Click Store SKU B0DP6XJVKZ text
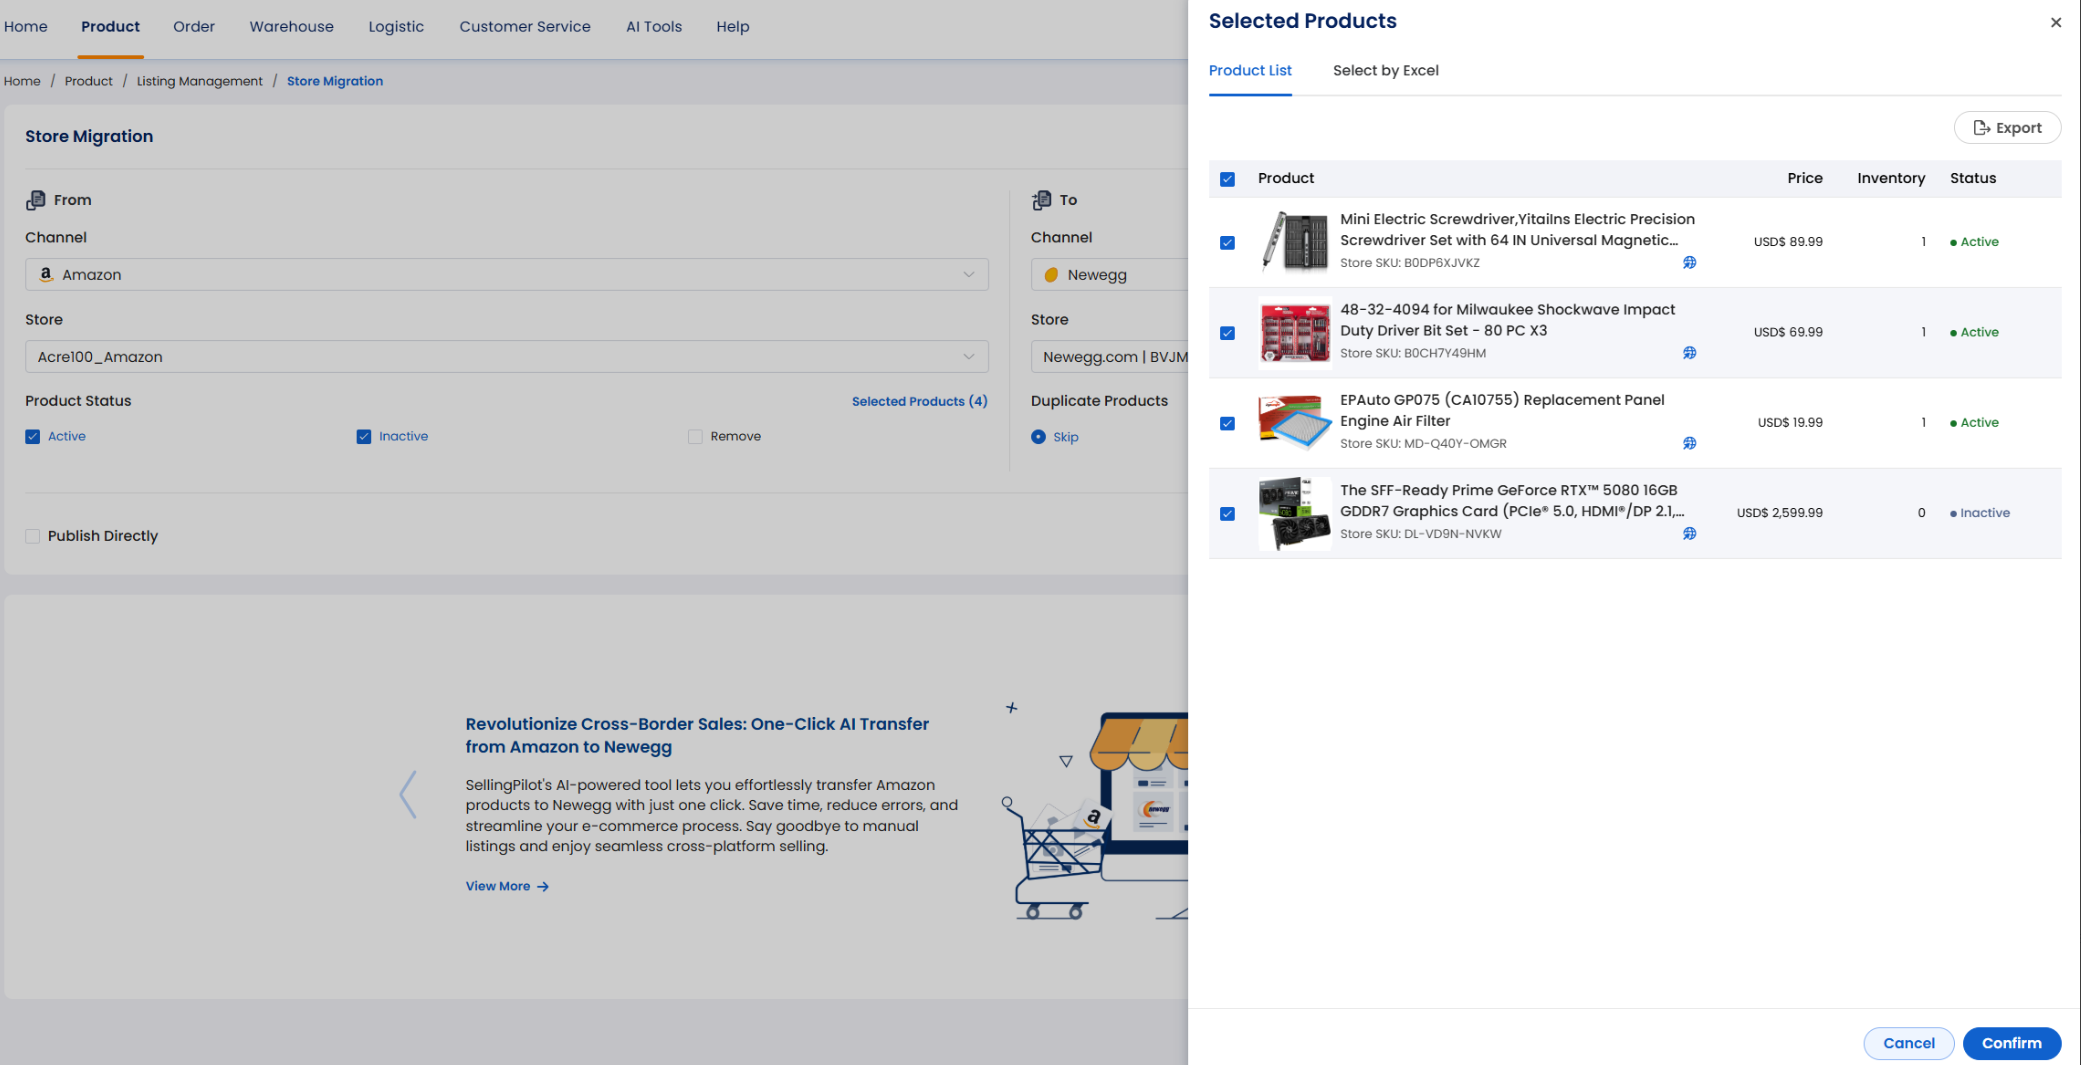The width and height of the screenshot is (2081, 1065). (1410, 263)
